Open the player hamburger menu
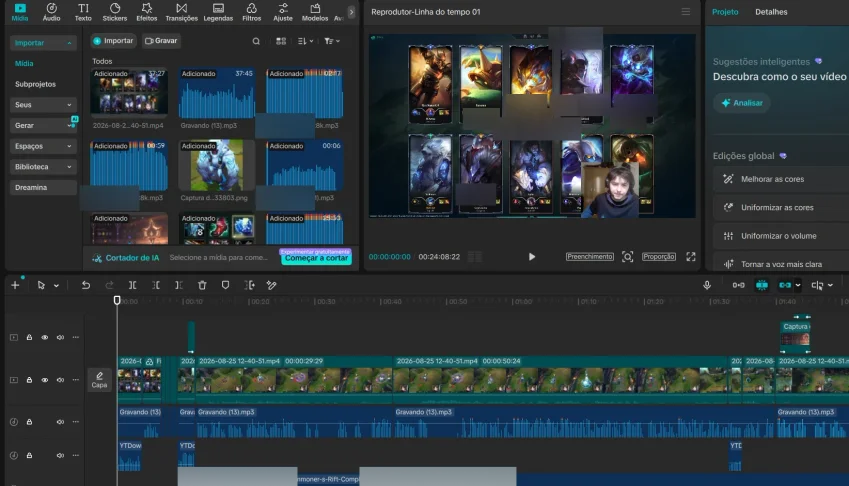Image resolution: width=849 pixels, height=486 pixels. tap(685, 11)
